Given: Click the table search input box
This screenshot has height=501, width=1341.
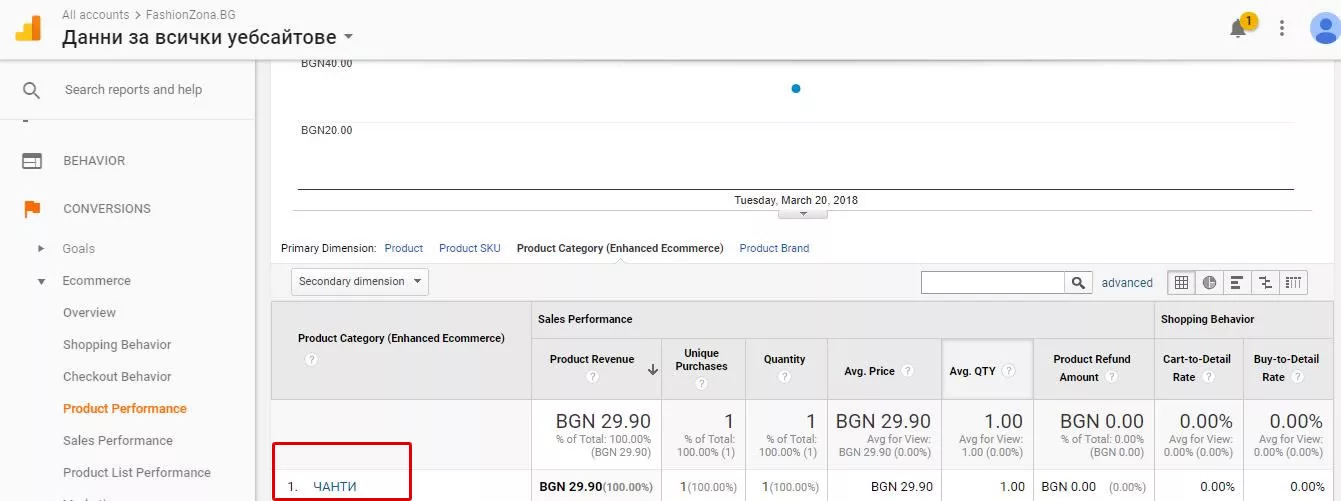Looking at the screenshot, I should pyautogui.click(x=993, y=283).
